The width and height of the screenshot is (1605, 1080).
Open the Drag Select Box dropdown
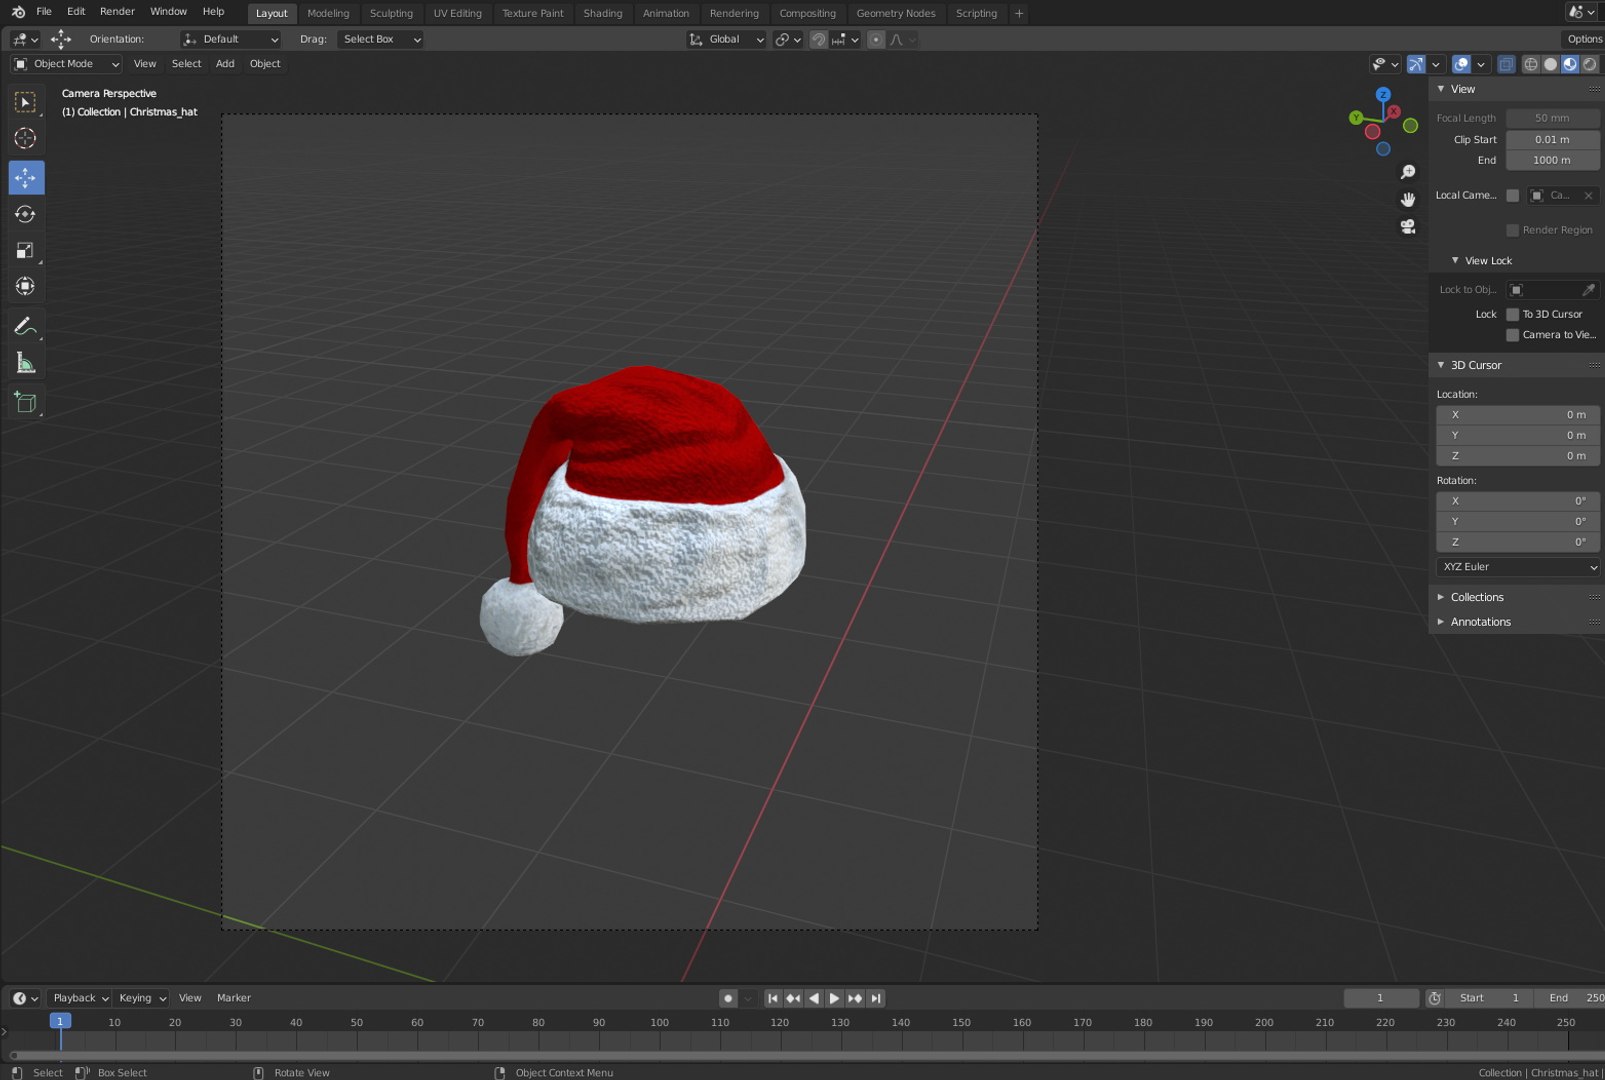point(381,39)
